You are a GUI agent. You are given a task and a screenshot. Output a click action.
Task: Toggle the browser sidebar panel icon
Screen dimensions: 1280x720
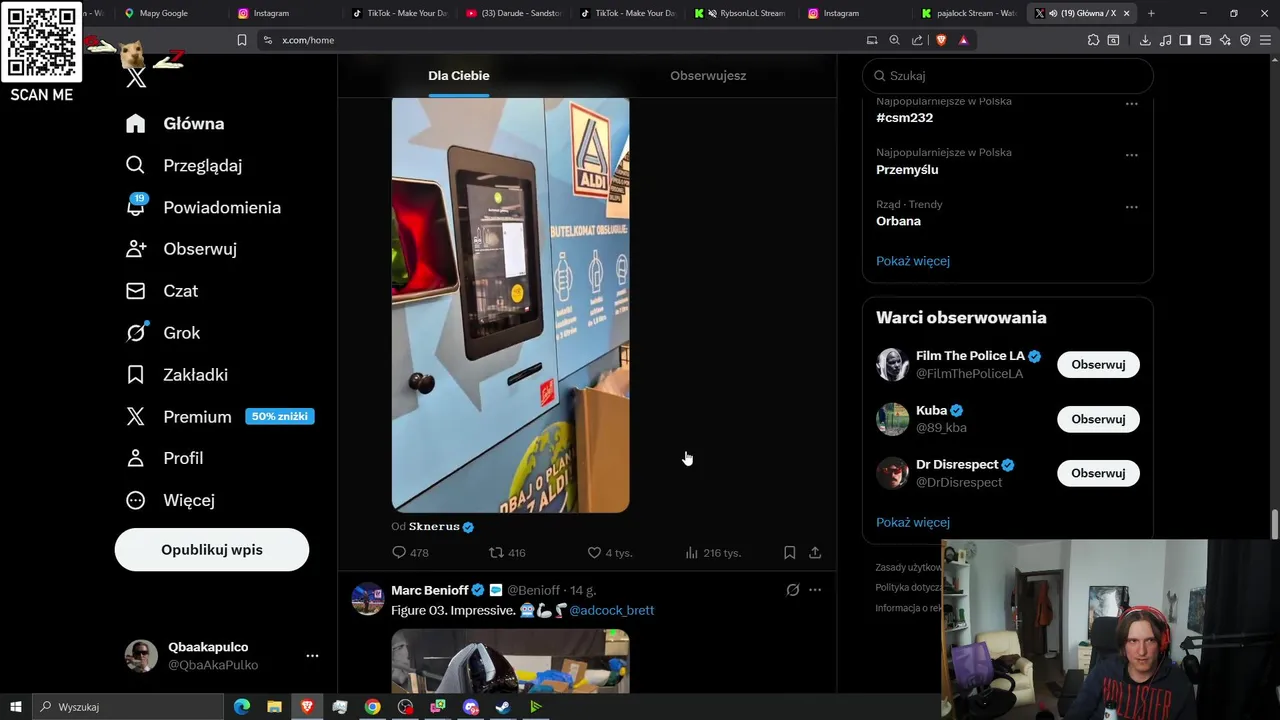1185,40
